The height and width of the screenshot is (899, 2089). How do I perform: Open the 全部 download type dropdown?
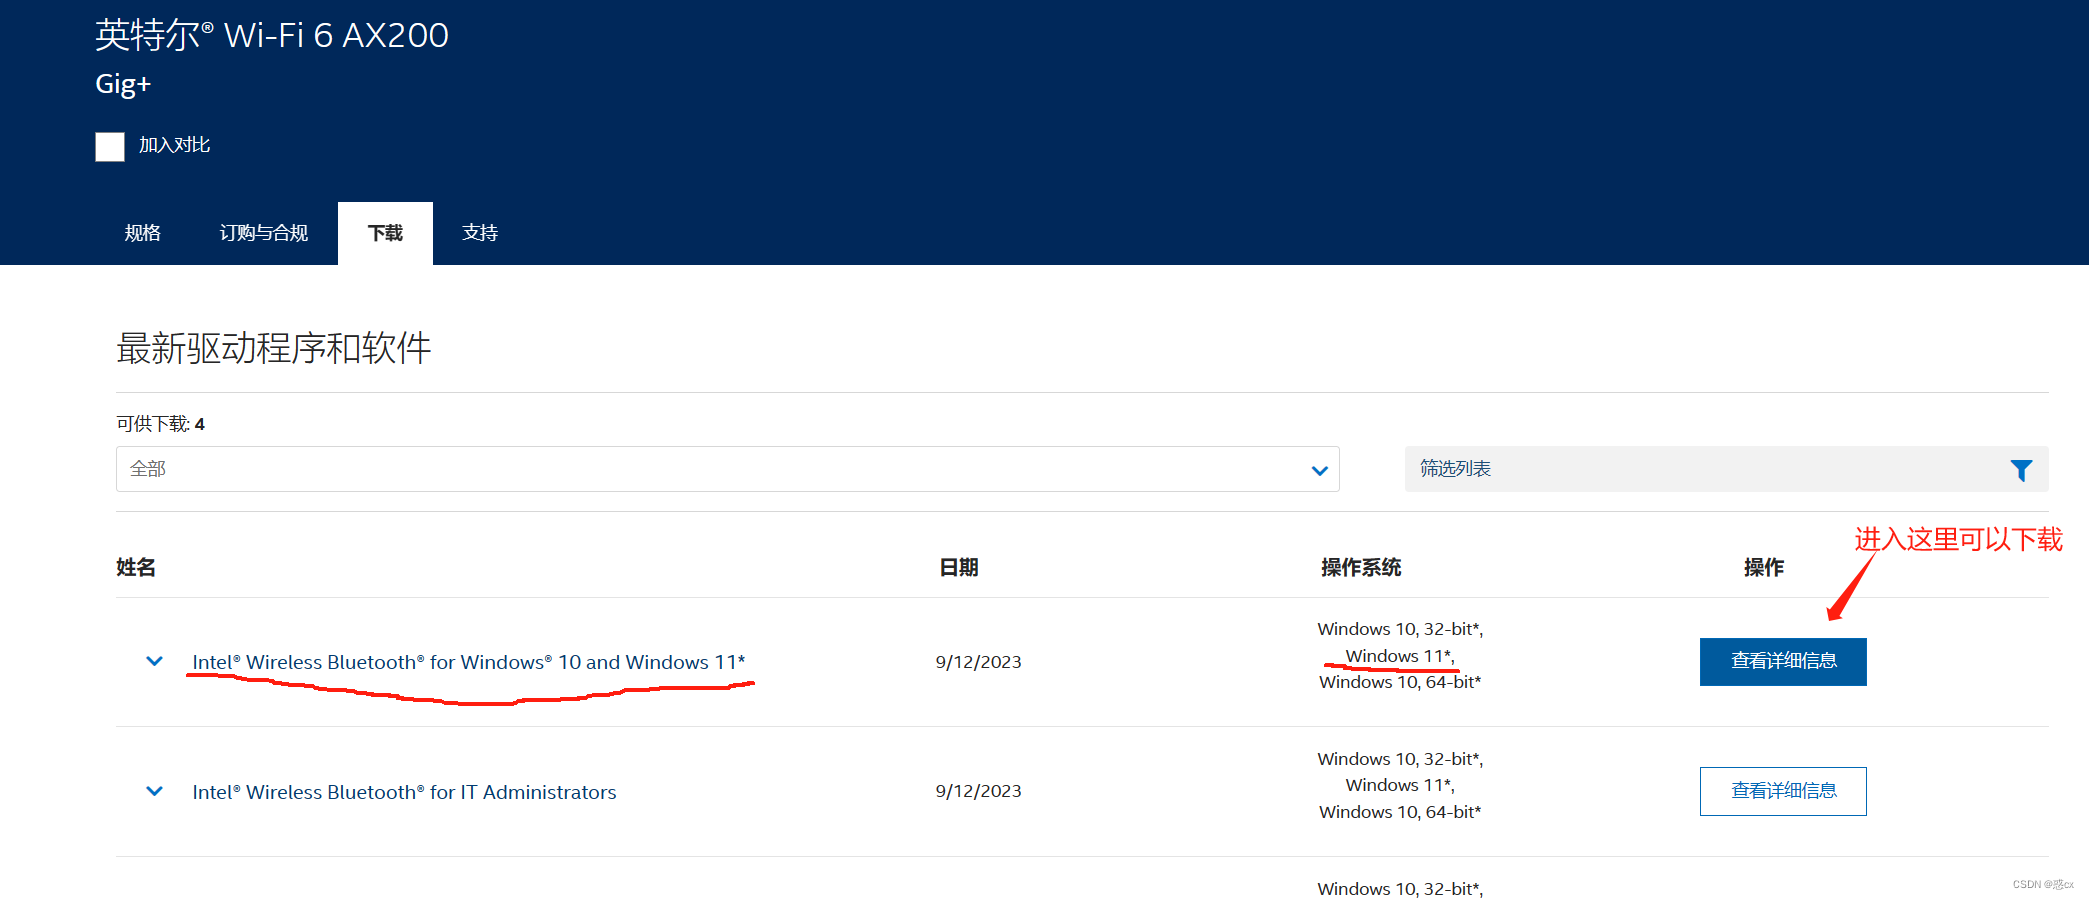728,469
